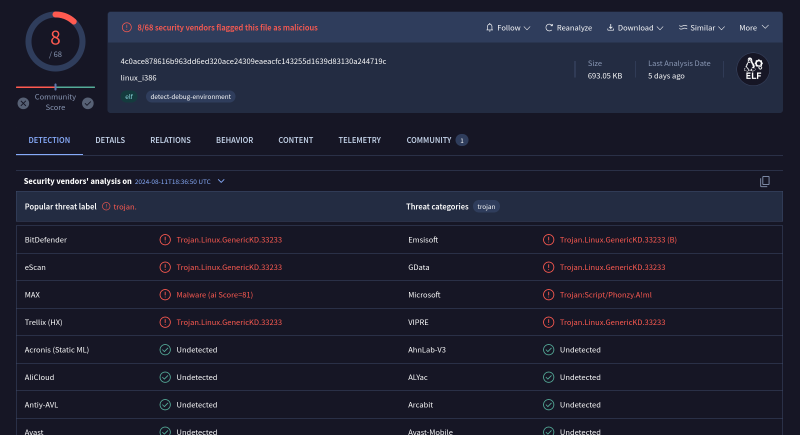Screen dimensions: 800x435
Task: Click the Reanalyze button
Action: pyautogui.click(x=569, y=27)
